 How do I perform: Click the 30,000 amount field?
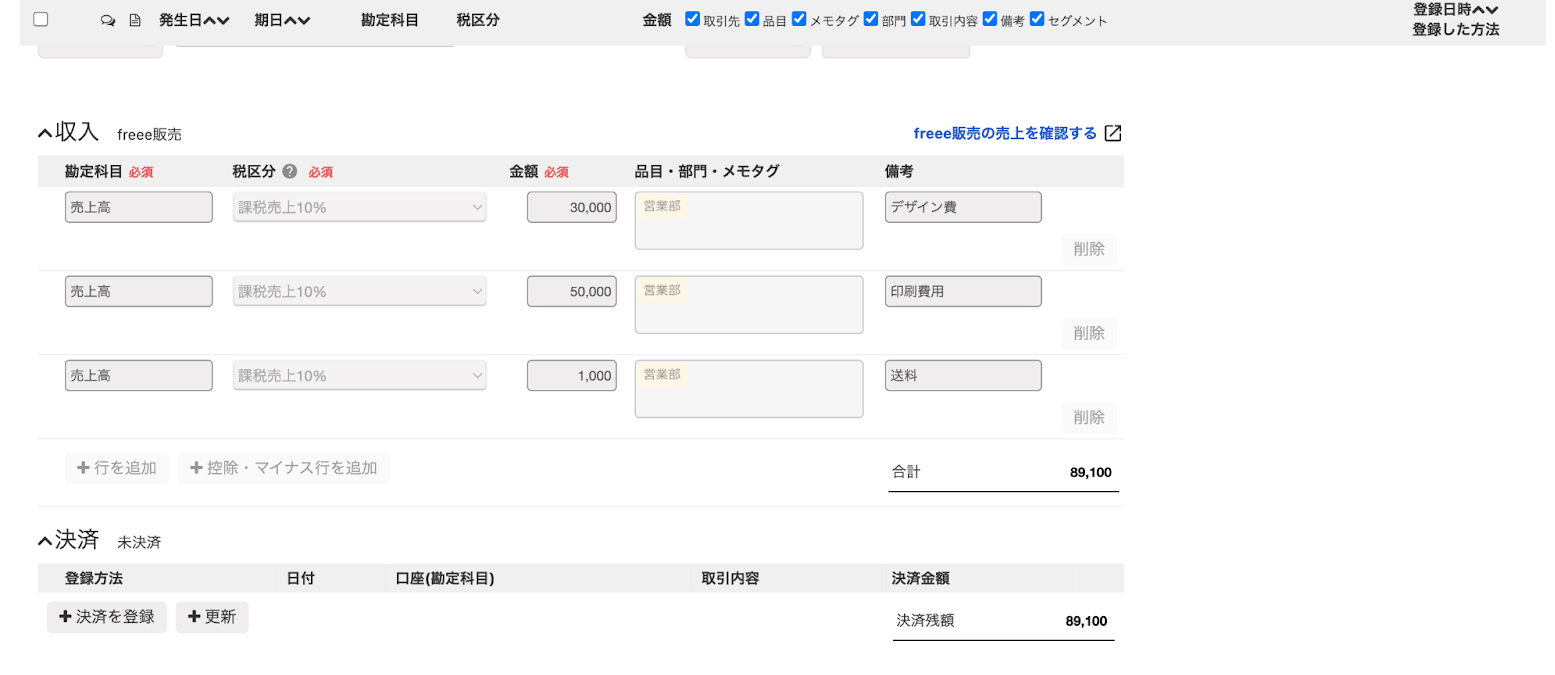click(572, 207)
